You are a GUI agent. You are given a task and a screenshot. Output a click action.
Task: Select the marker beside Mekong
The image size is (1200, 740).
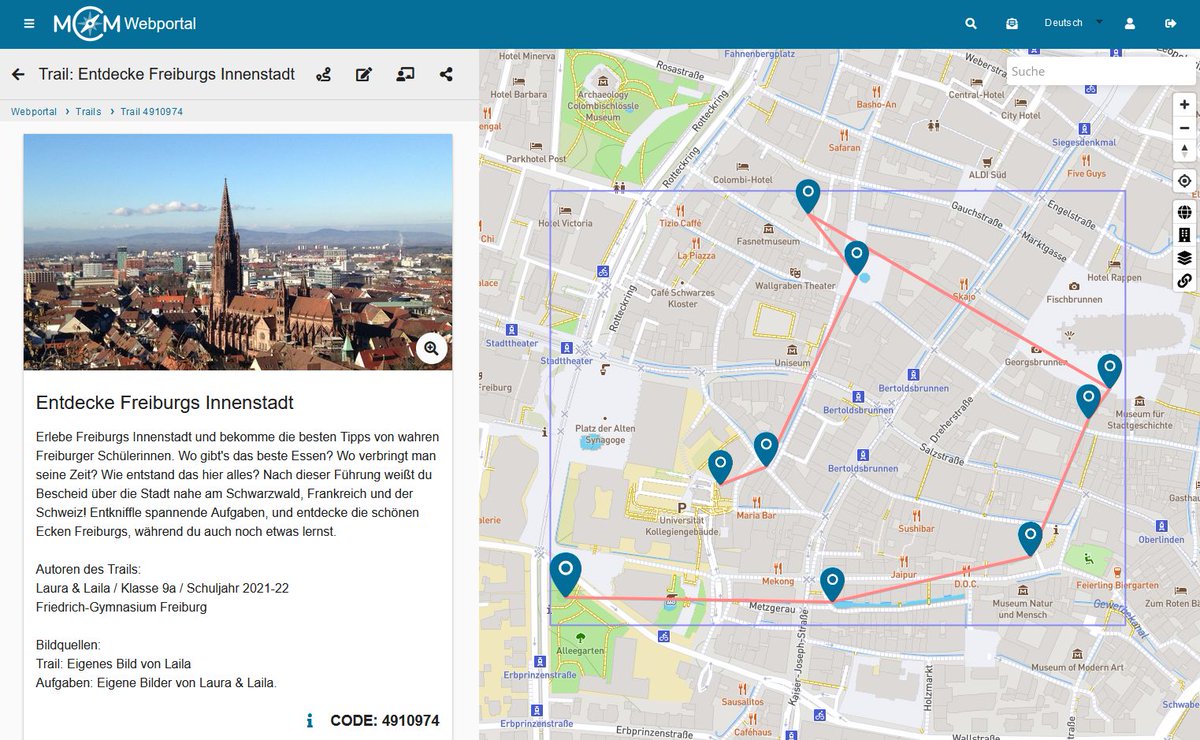pyautogui.click(x=832, y=583)
